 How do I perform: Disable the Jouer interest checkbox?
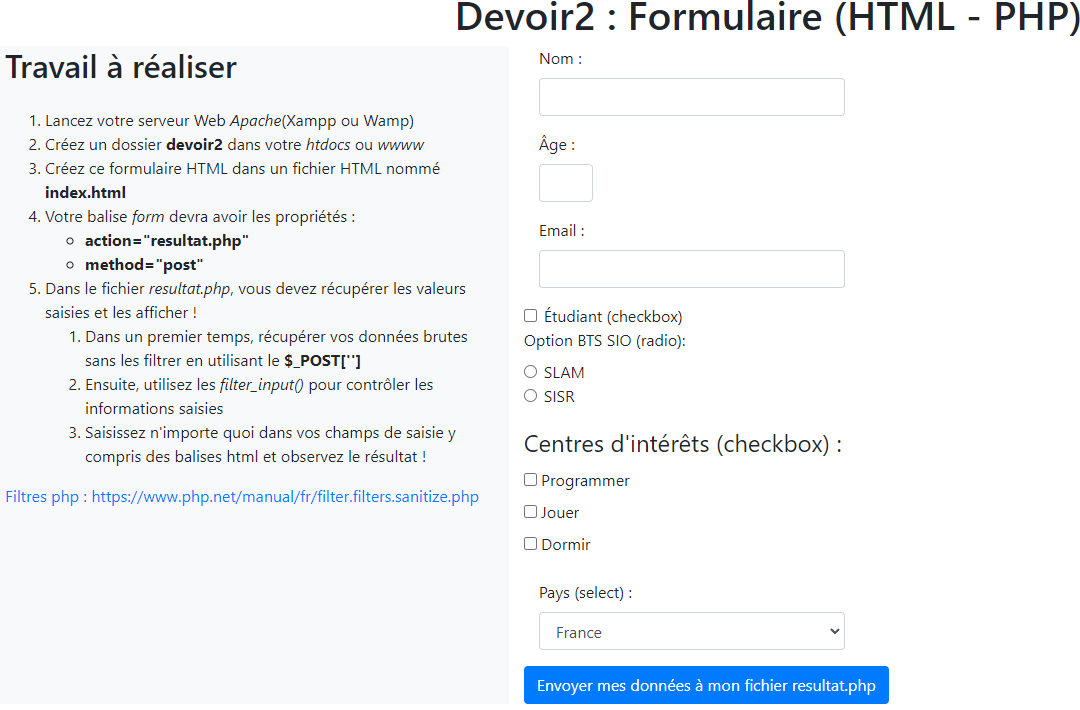pos(530,511)
